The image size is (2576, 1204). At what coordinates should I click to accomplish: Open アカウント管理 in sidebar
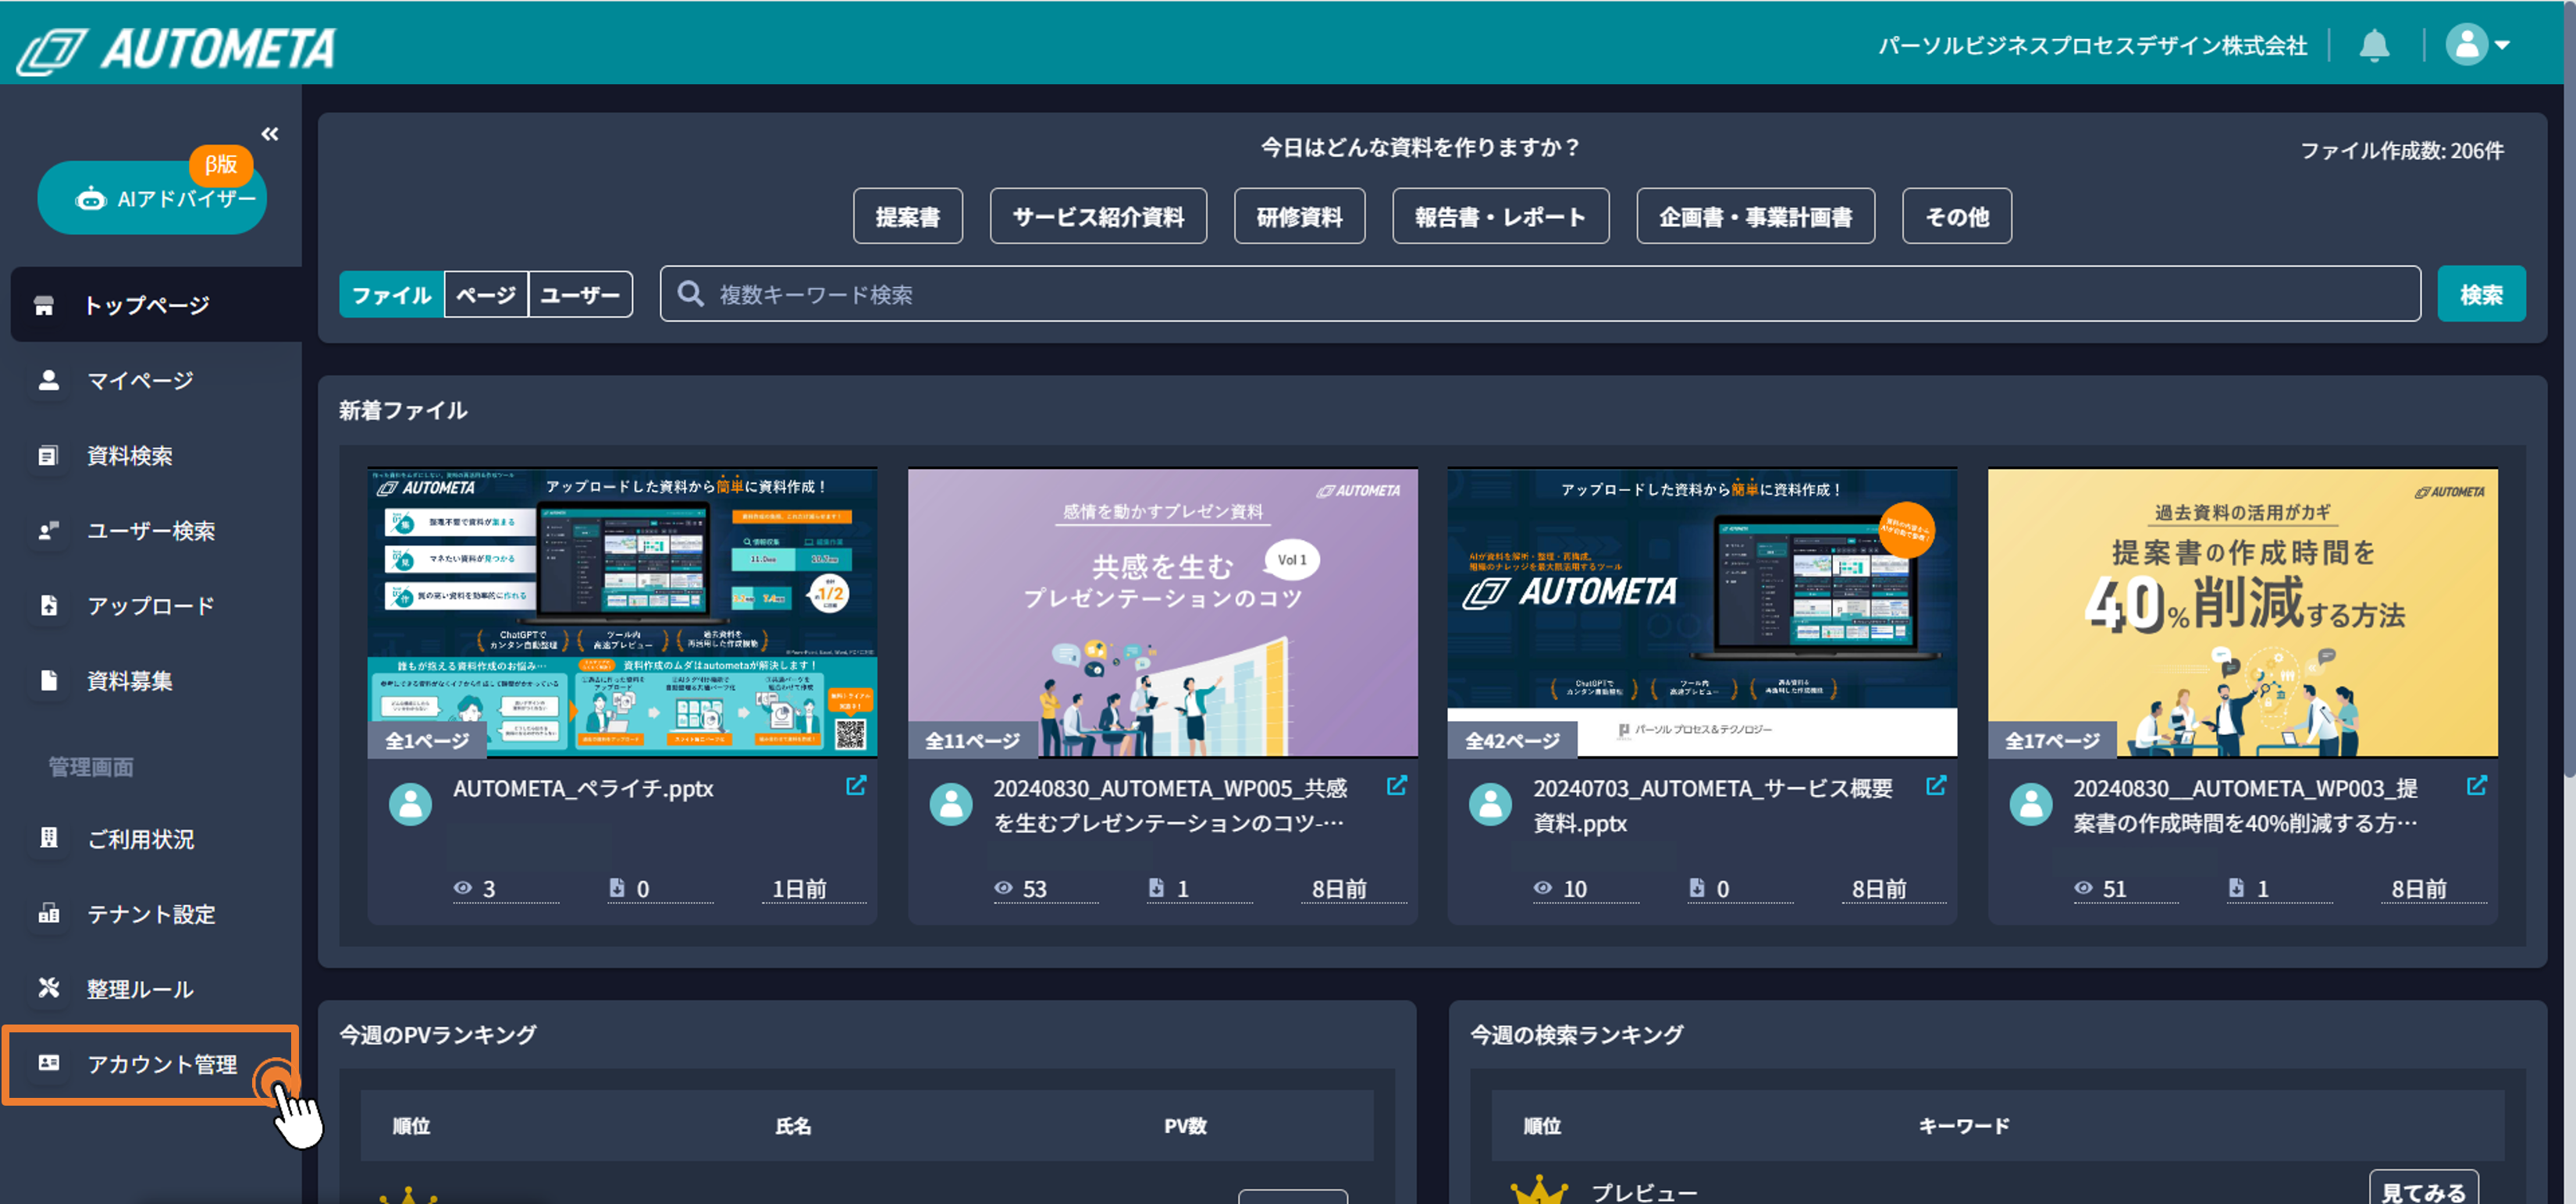click(x=151, y=1064)
